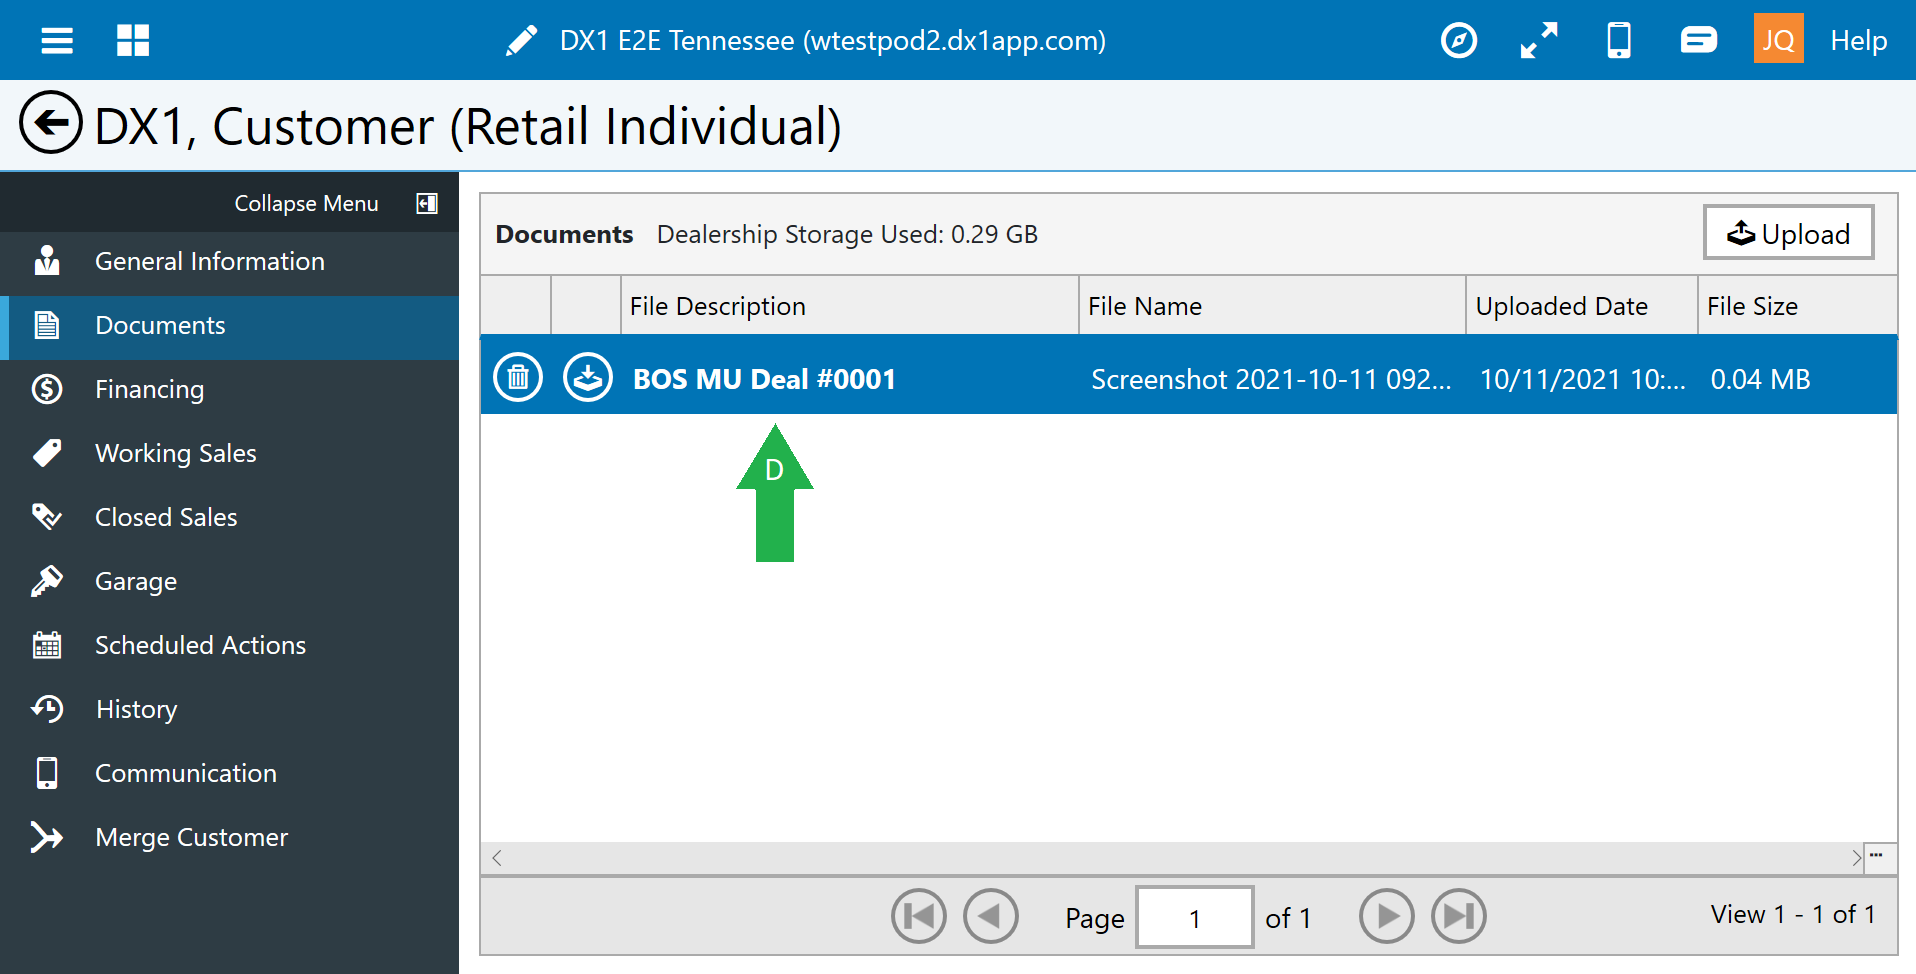Click the Working Sales tag icon
This screenshot has height=974, width=1916.
47,453
